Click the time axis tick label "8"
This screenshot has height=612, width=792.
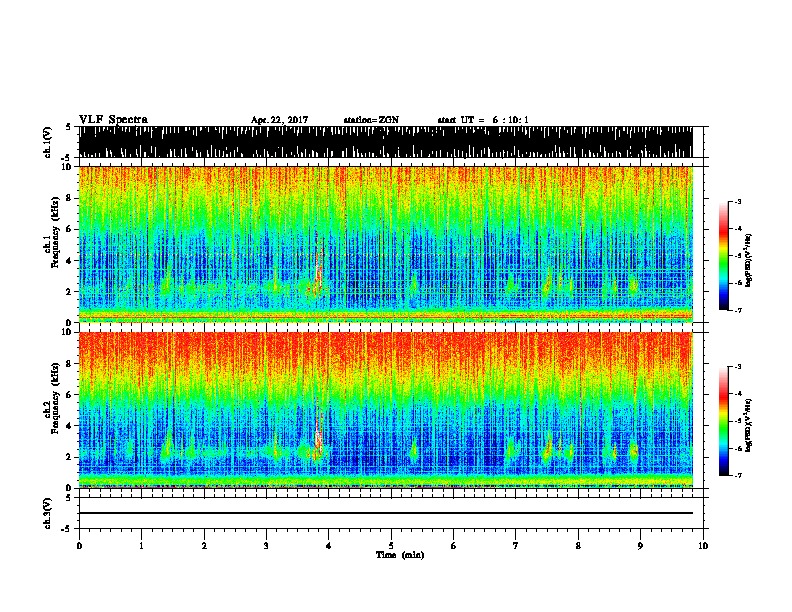578,546
